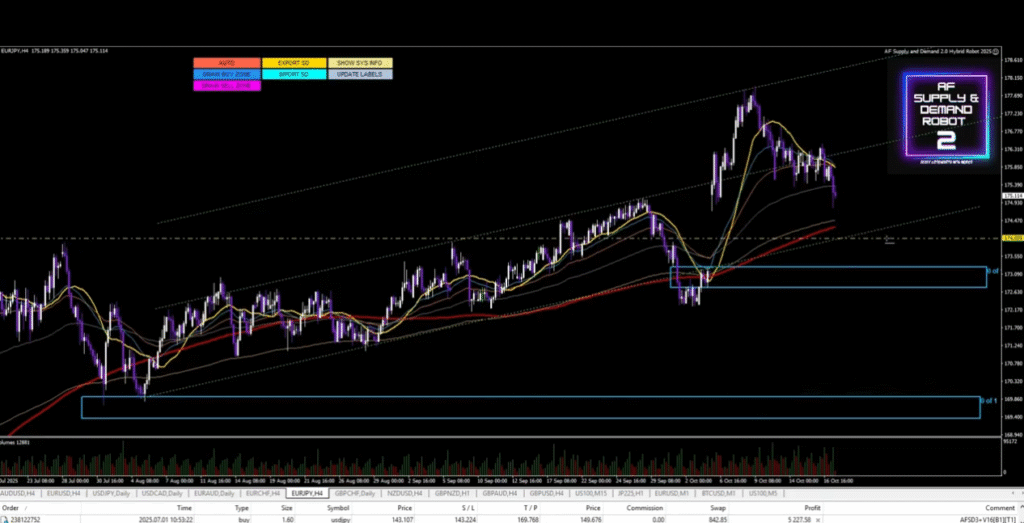Switch to the EURUSD,H4 chart tab
1024x523 pixels.
tap(63, 493)
